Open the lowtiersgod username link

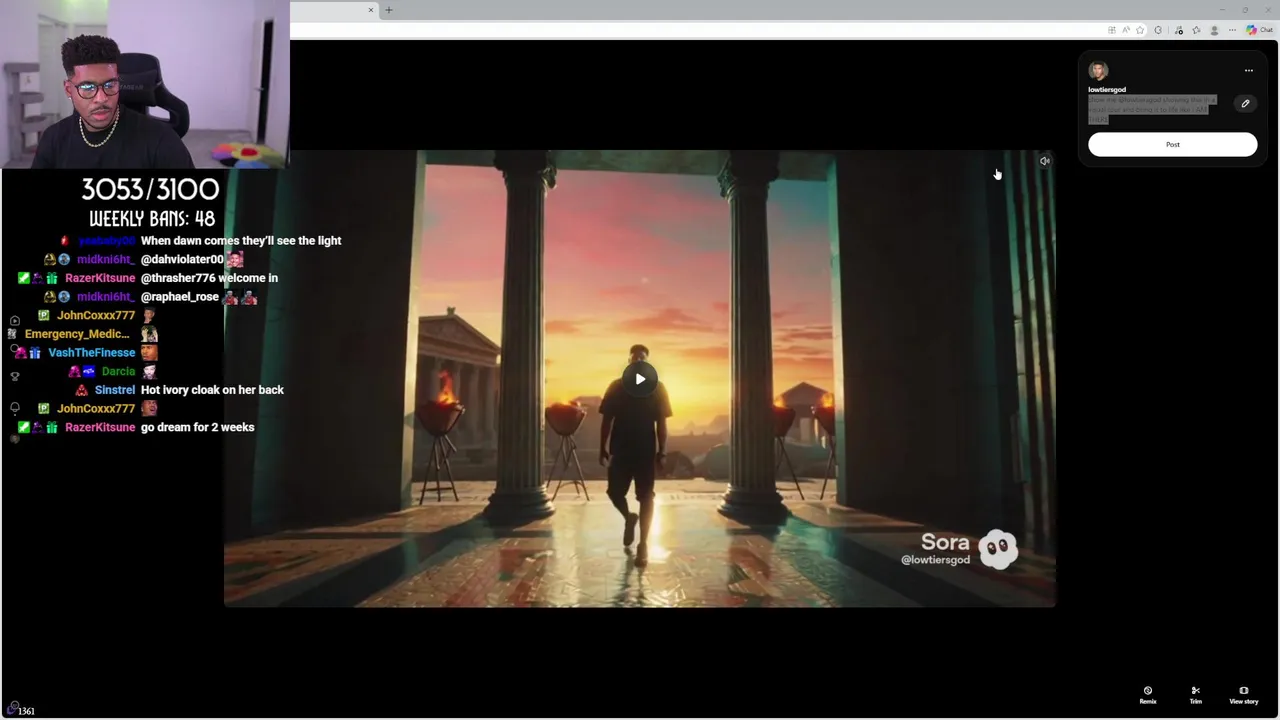click(1107, 89)
